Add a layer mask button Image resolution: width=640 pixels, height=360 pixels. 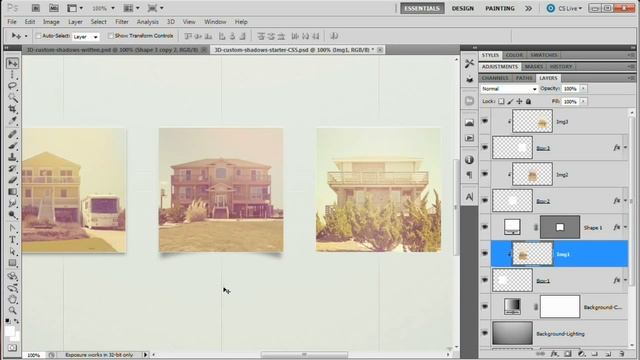click(568, 354)
